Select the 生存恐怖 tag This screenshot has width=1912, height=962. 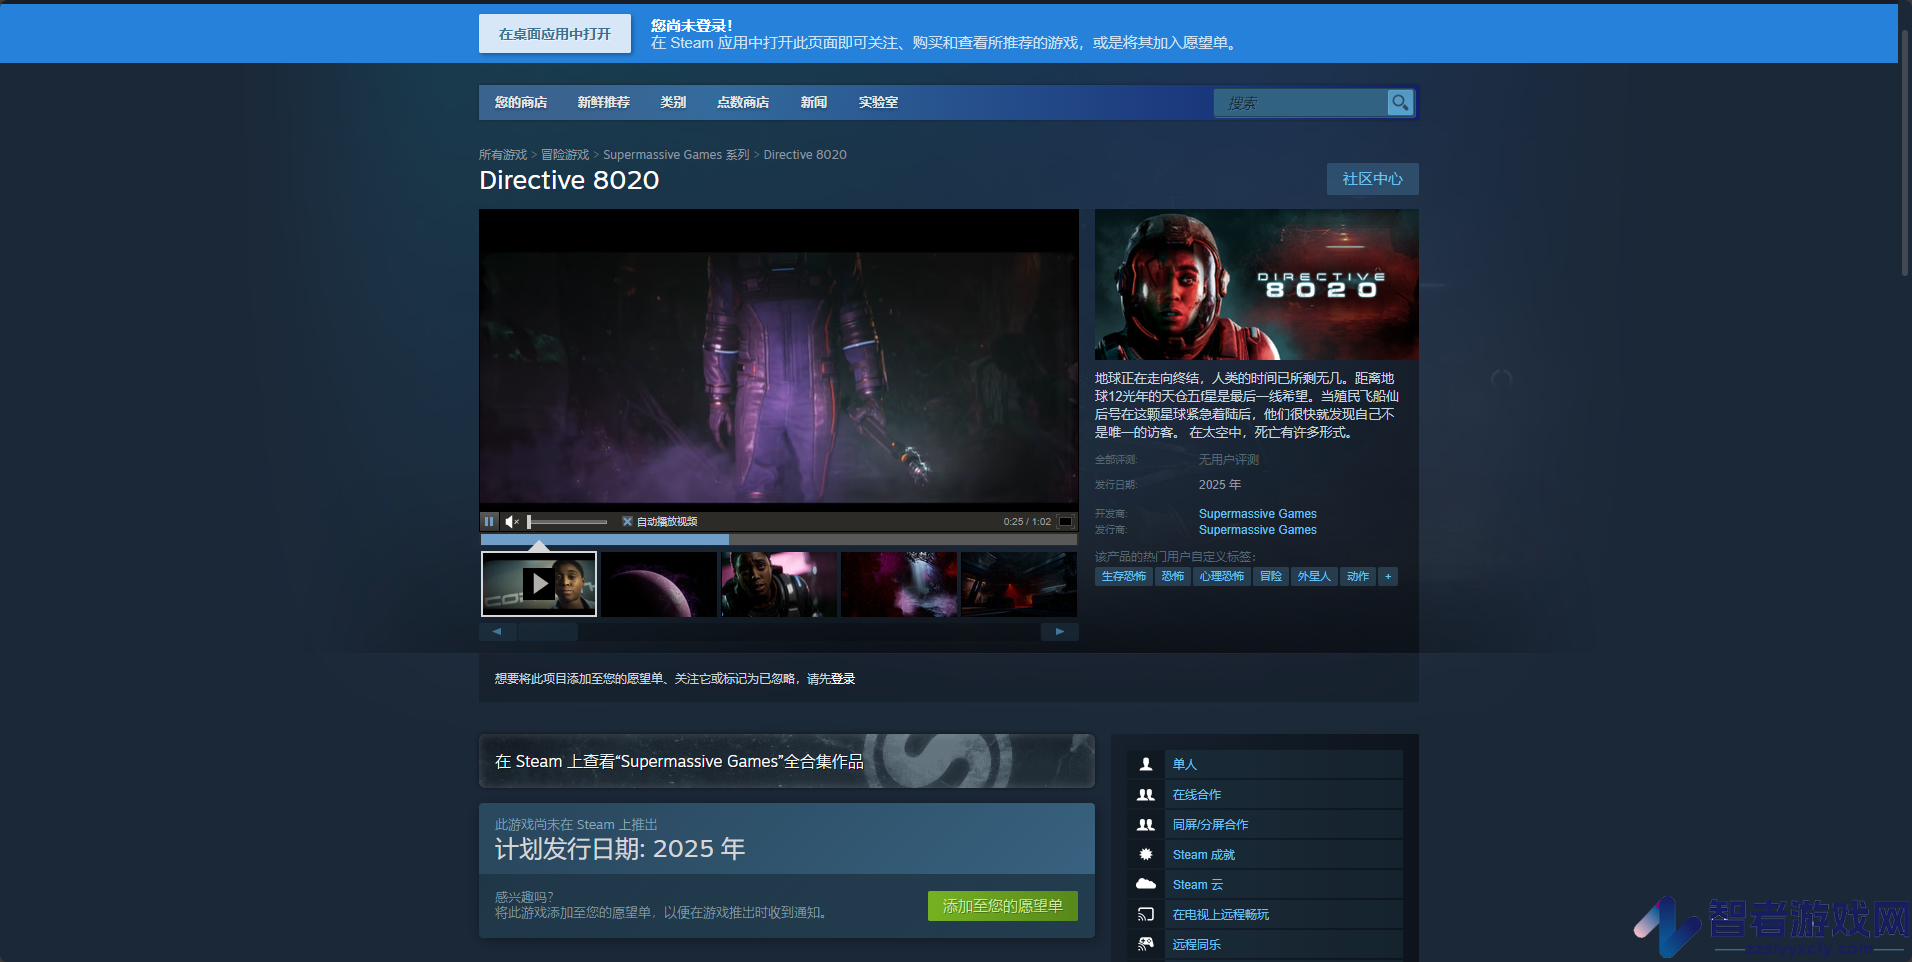1124,576
